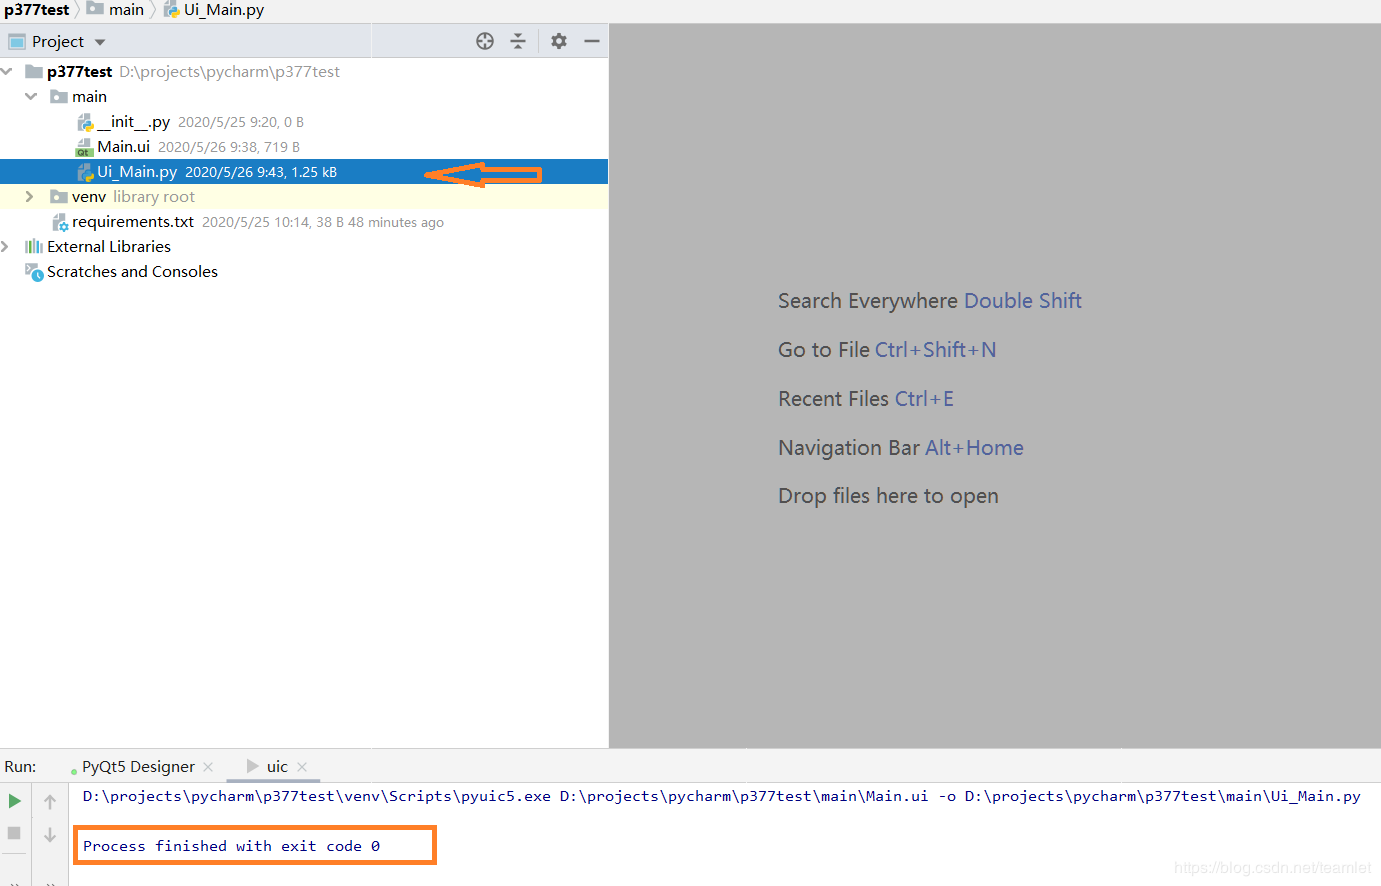Collapse the p377test root folder
Screen dimensions: 1381x886
(7, 71)
